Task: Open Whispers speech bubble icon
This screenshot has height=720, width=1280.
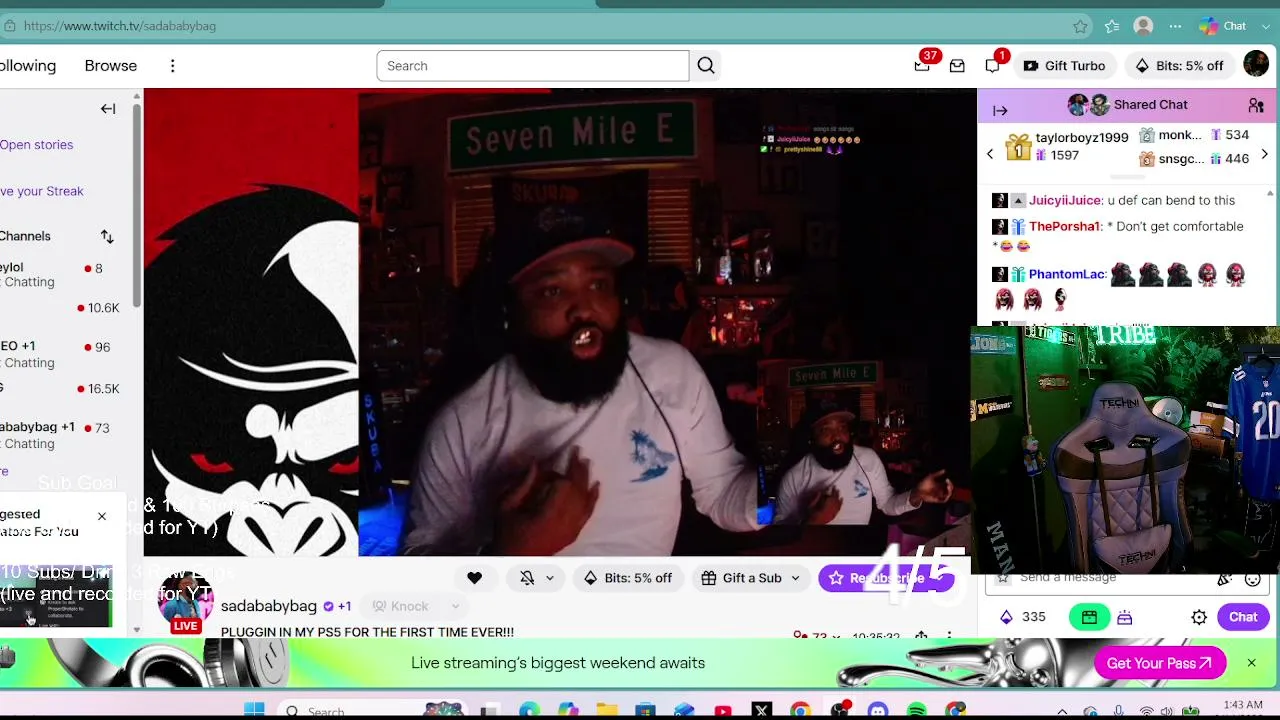Action: (992, 66)
